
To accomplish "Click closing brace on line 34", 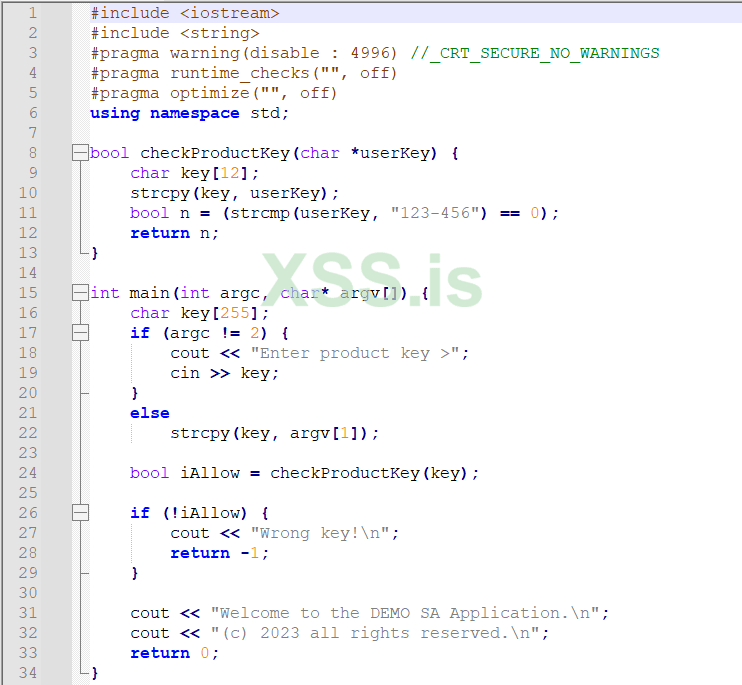I will click(x=95, y=673).
